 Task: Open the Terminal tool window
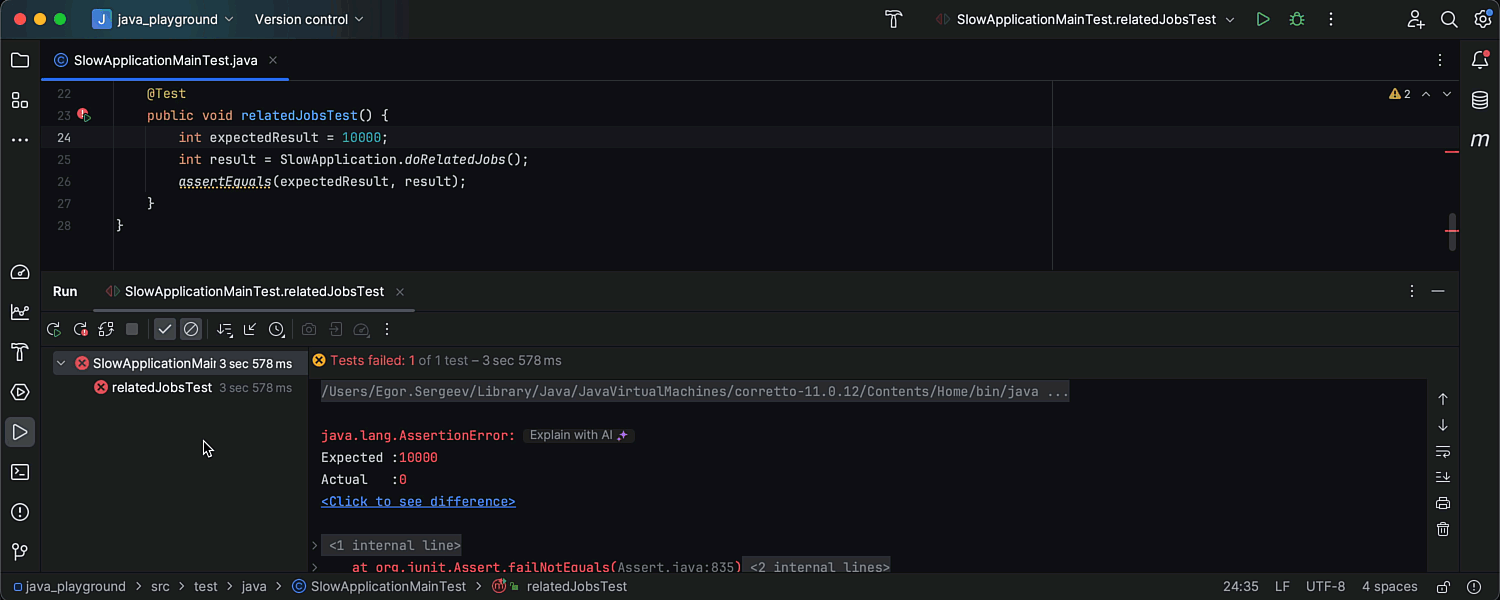pos(20,472)
